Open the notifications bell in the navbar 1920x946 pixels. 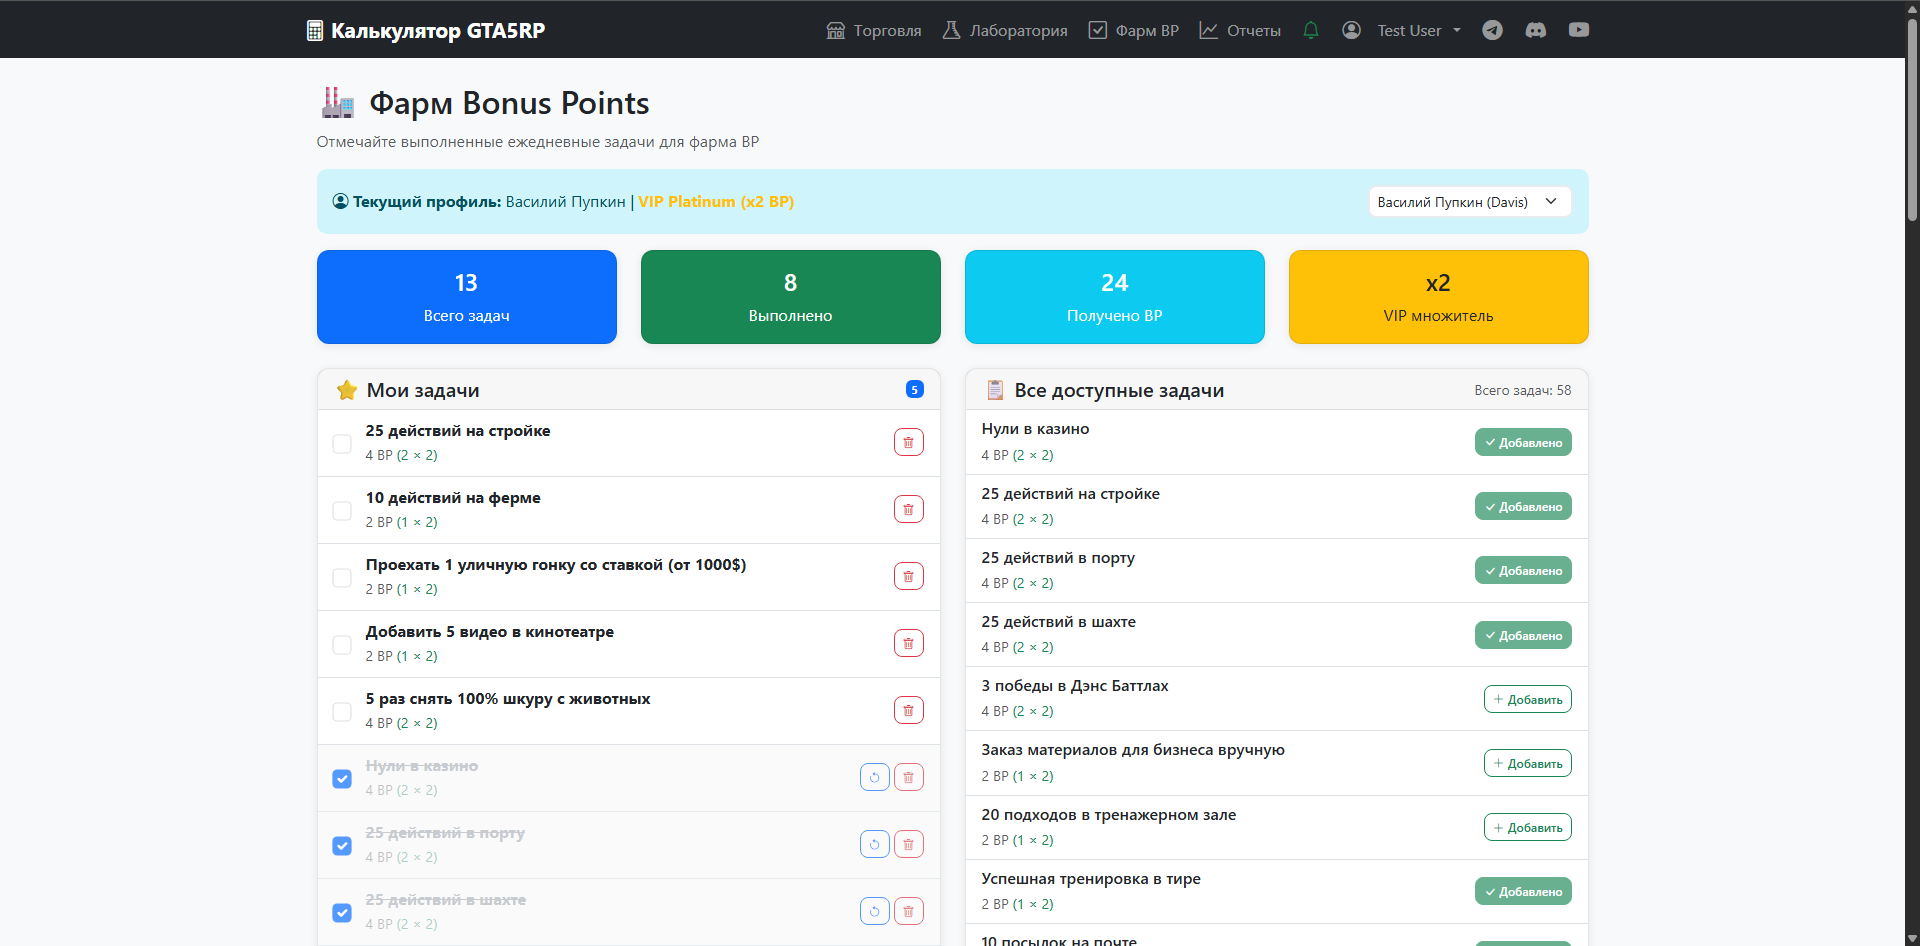pyautogui.click(x=1311, y=30)
